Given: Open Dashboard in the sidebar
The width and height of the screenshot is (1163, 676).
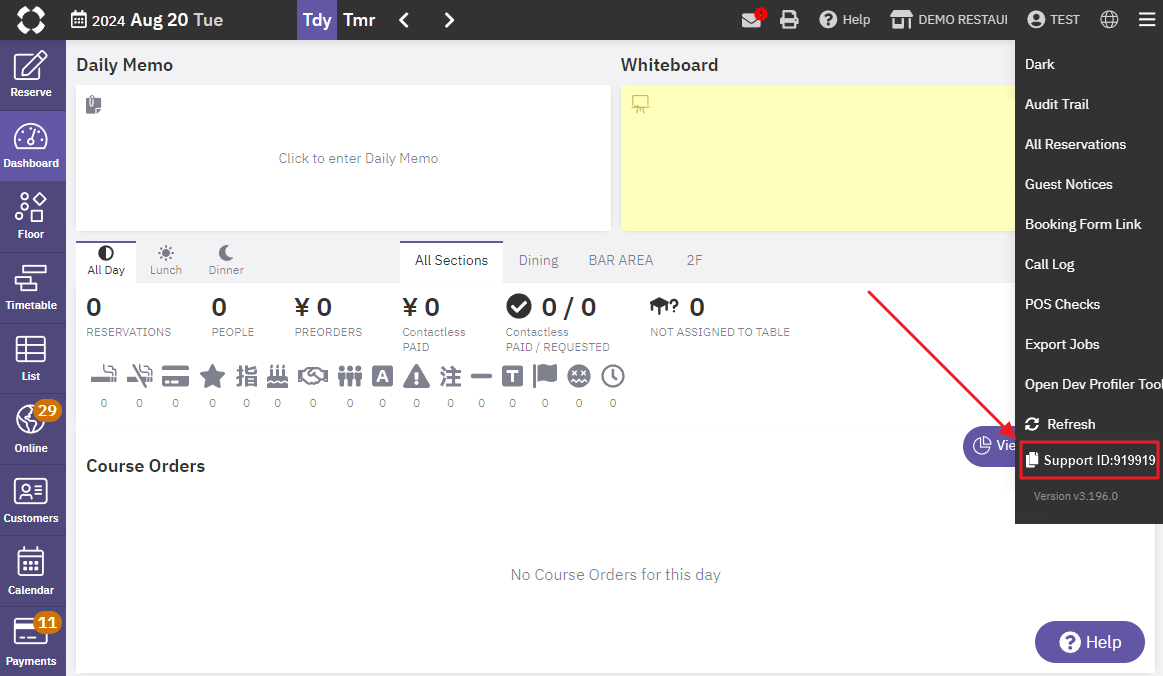Looking at the screenshot, I should coord(32,145).
